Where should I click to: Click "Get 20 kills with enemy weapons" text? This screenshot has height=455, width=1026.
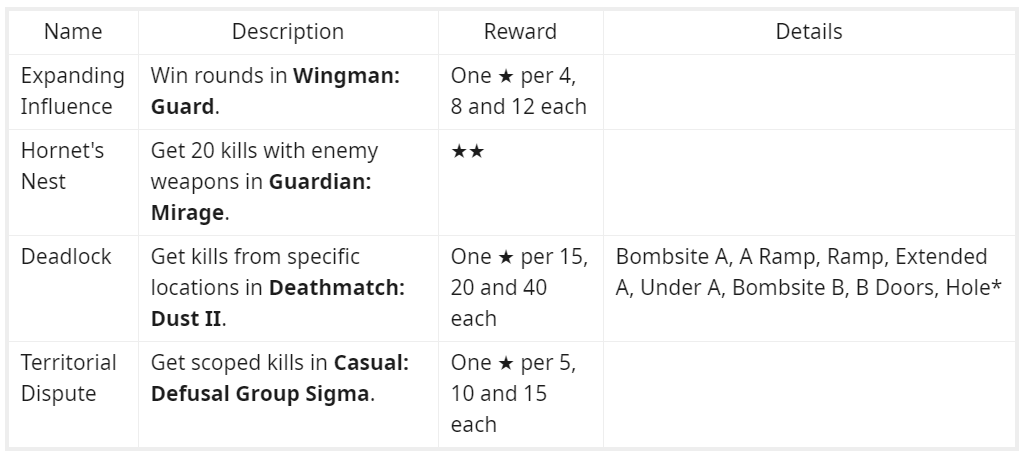click(x=264, y=151)
